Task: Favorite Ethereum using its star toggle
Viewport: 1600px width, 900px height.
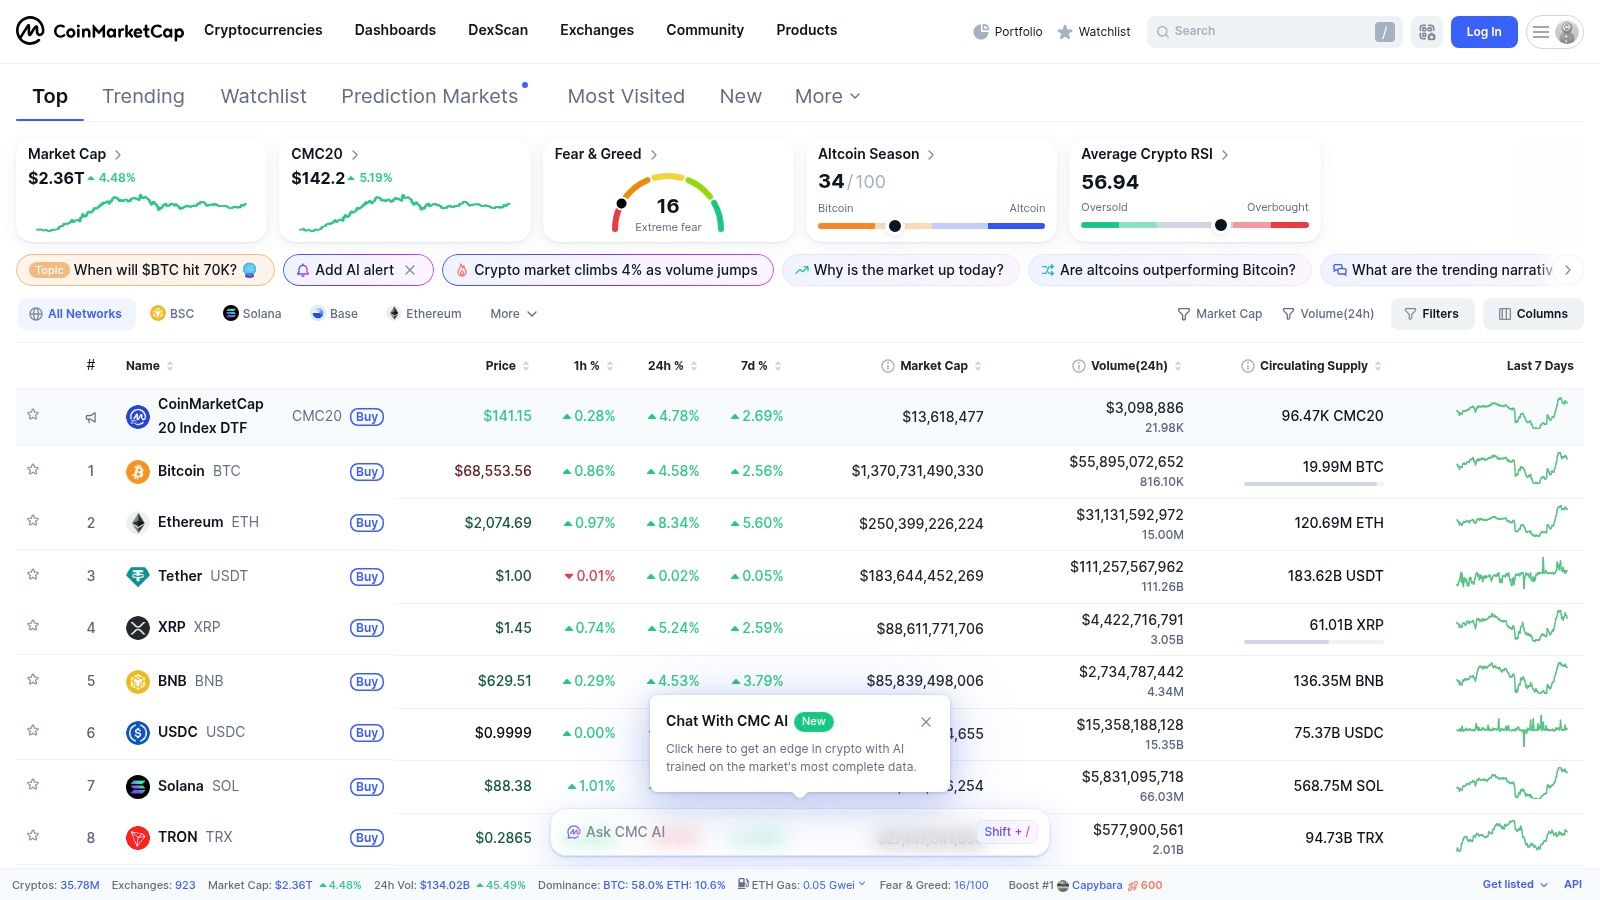Action: (33, 523)
